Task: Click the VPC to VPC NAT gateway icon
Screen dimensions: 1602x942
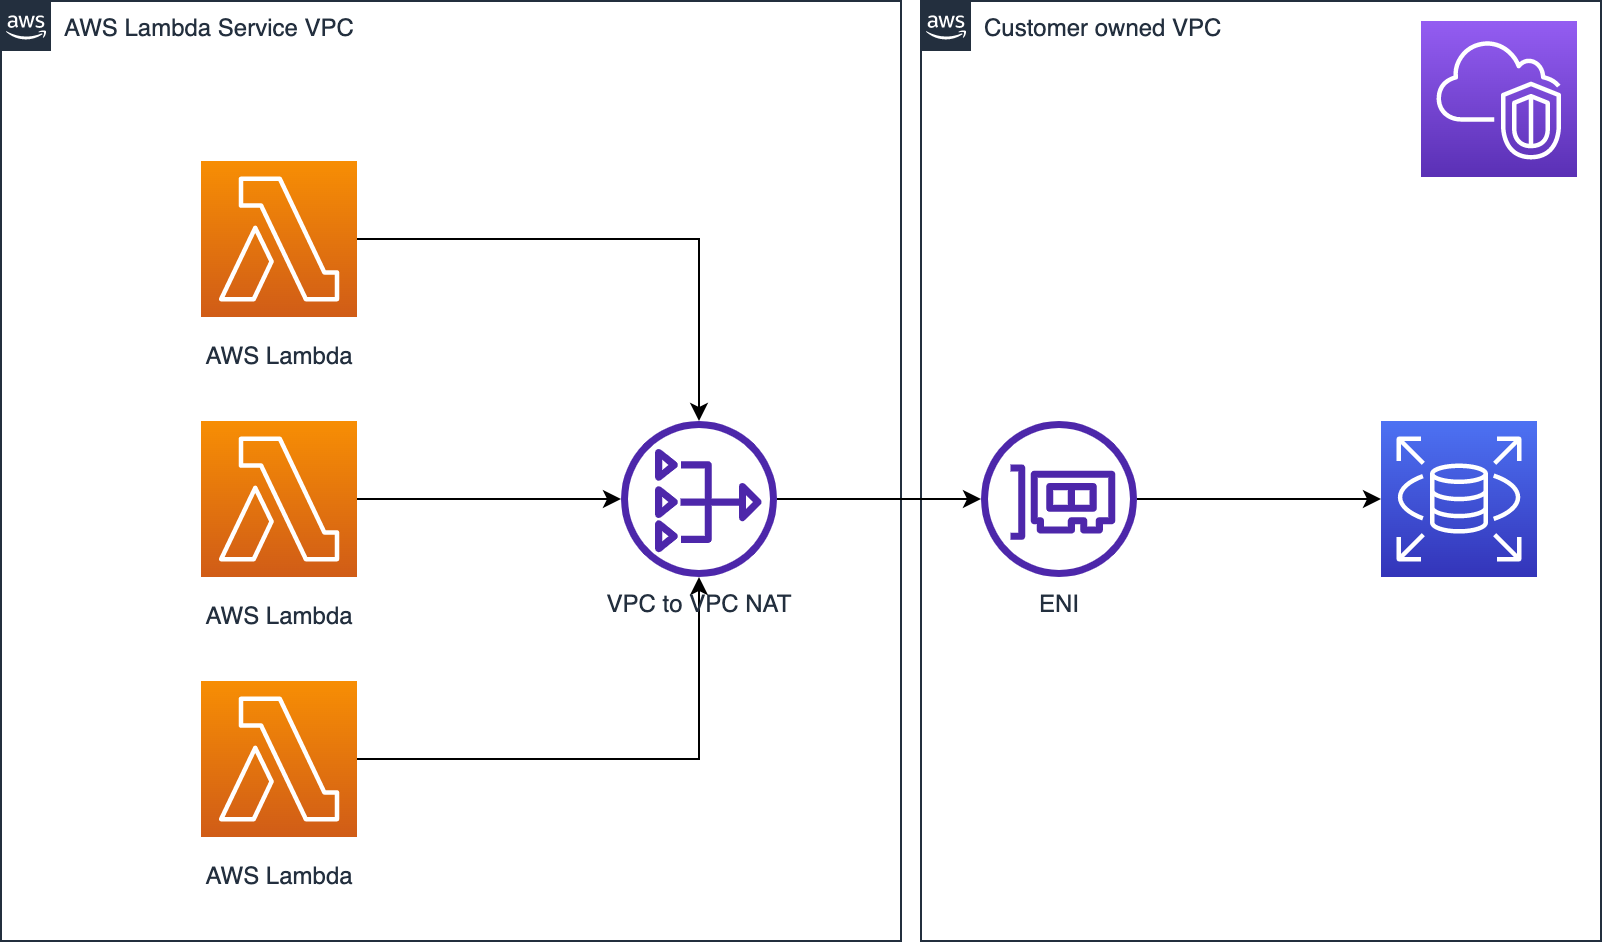Action: click(699, 499)
